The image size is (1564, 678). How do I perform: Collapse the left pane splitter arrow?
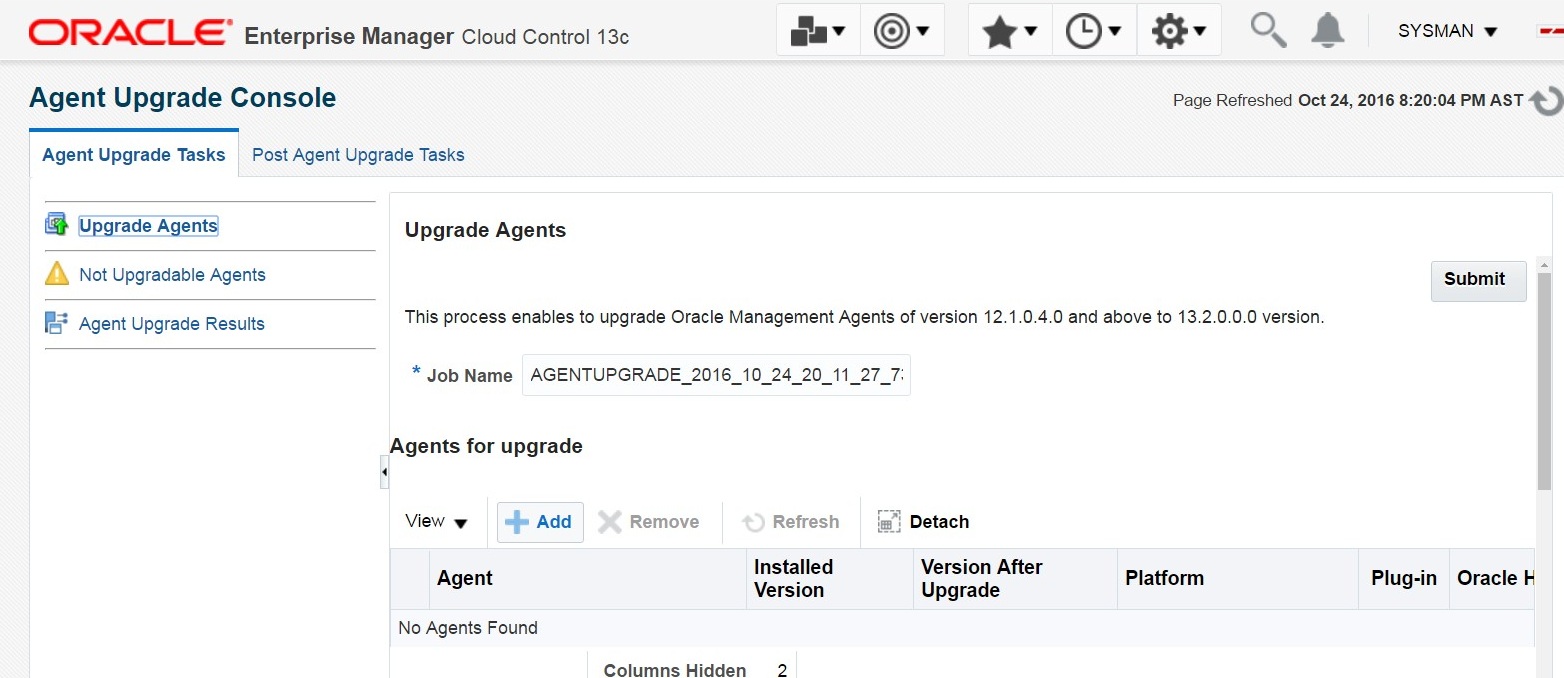[384, 471]
